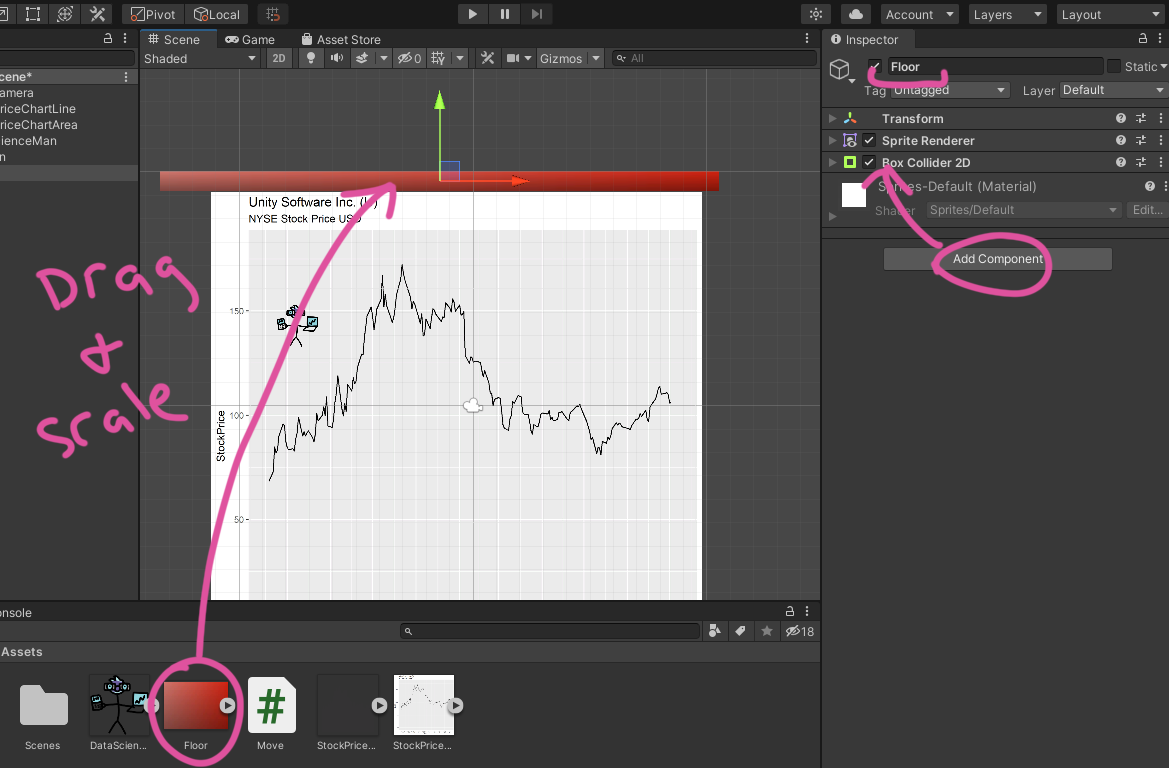The height and width of the screenshot is (768, 1169).
Task: Open Tag dropdown in Inspector
Action: 950,90
